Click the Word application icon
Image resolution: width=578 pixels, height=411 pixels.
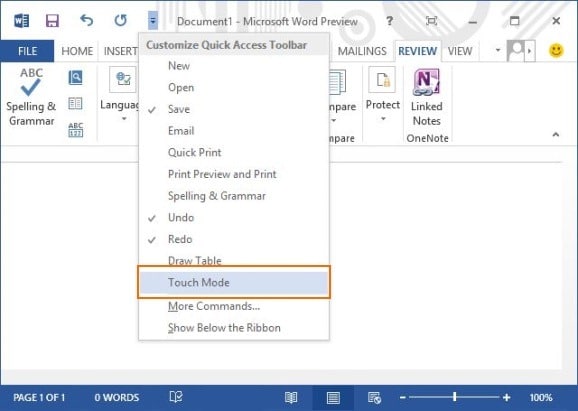point(21,21)
